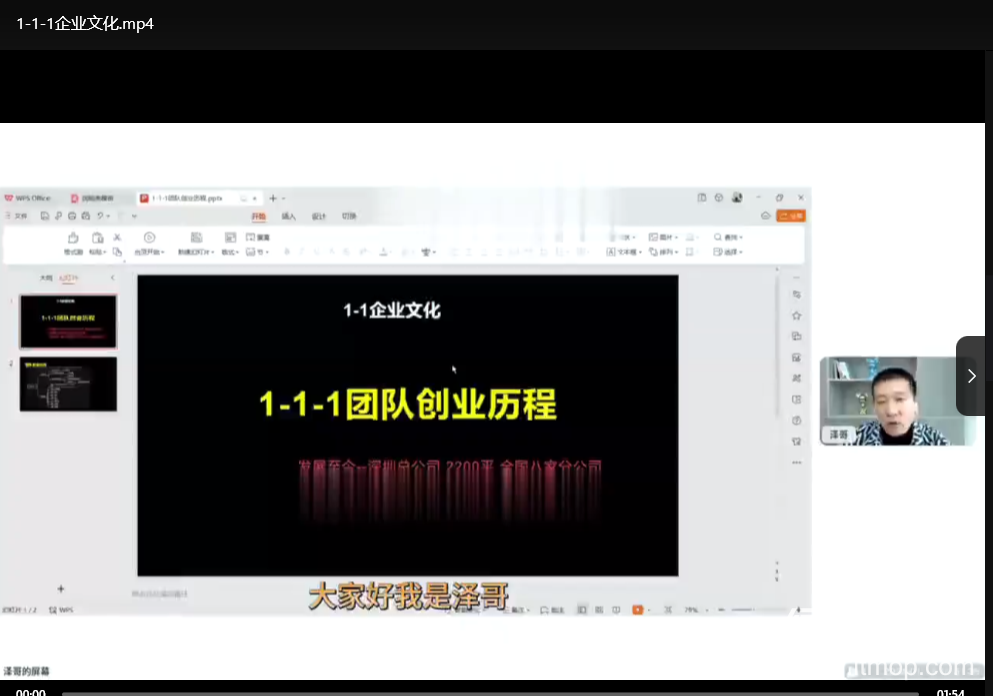Screen dimensions: 993x696
Task: Click the new slide icon
Action: [196, 238]
